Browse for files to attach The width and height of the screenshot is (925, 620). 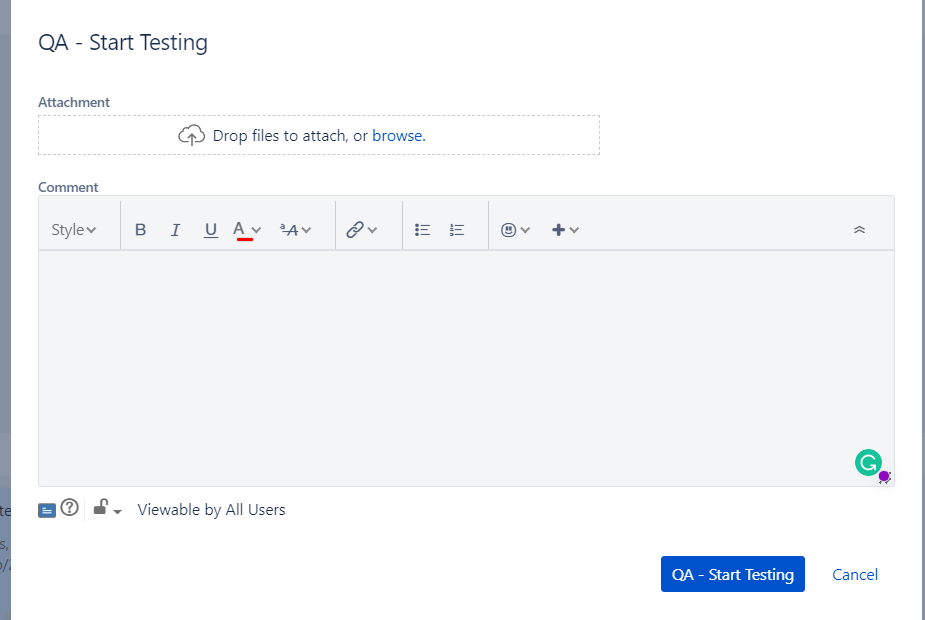(x=398, y=135)
